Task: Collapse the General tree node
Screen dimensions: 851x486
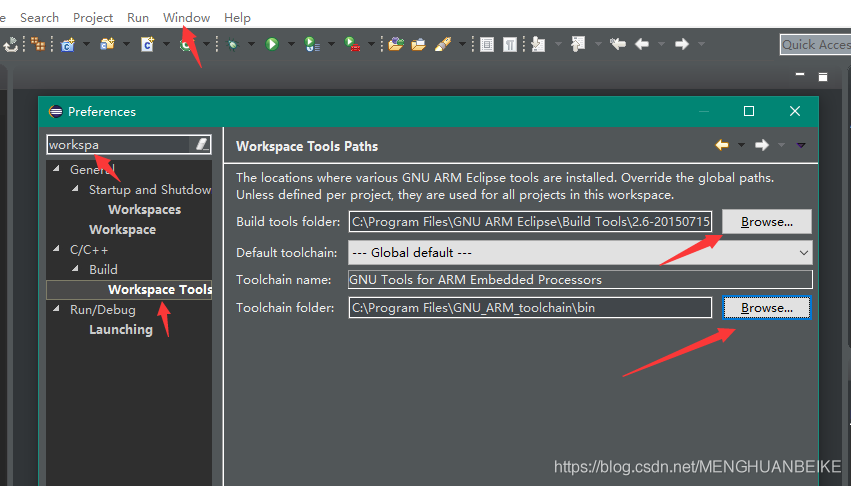Action: pyautogui.click(x=56, y=169)
